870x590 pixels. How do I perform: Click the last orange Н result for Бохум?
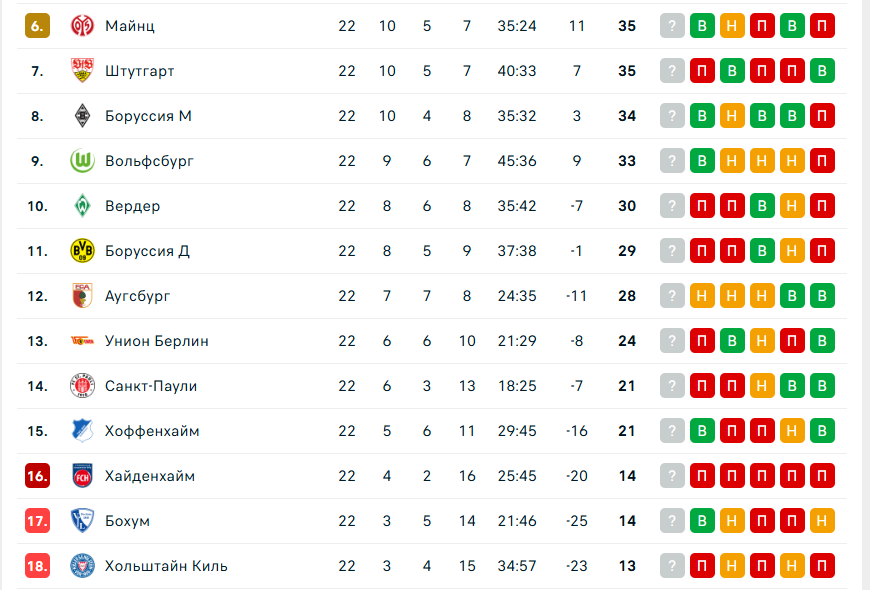[x=822, y=521]
